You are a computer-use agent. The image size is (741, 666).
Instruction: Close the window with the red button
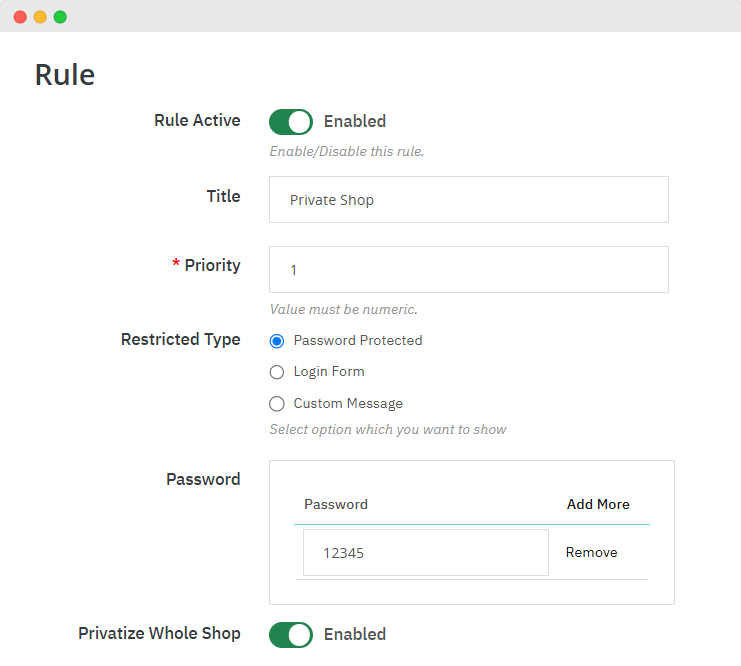click(20, 17)
